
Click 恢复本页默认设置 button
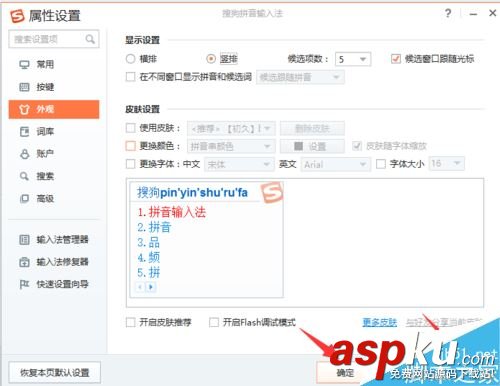54,372
